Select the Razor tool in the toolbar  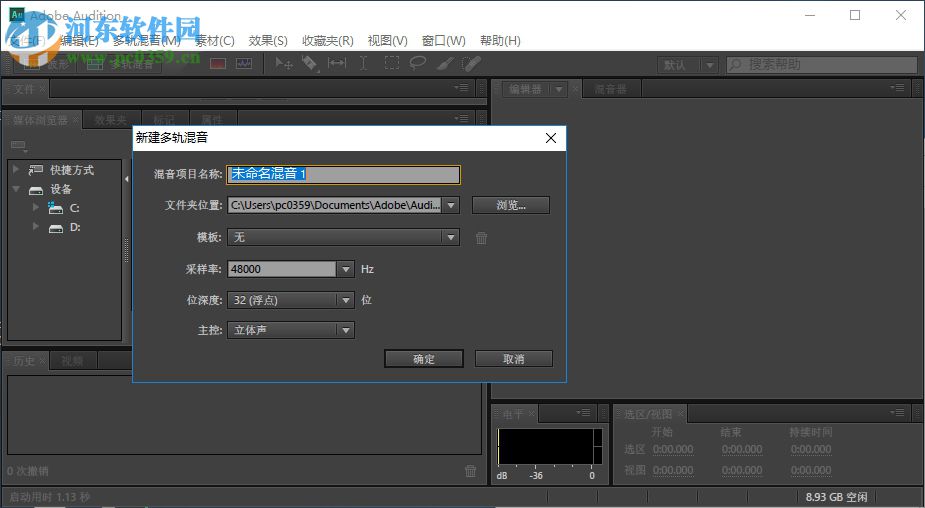[310, 63]
